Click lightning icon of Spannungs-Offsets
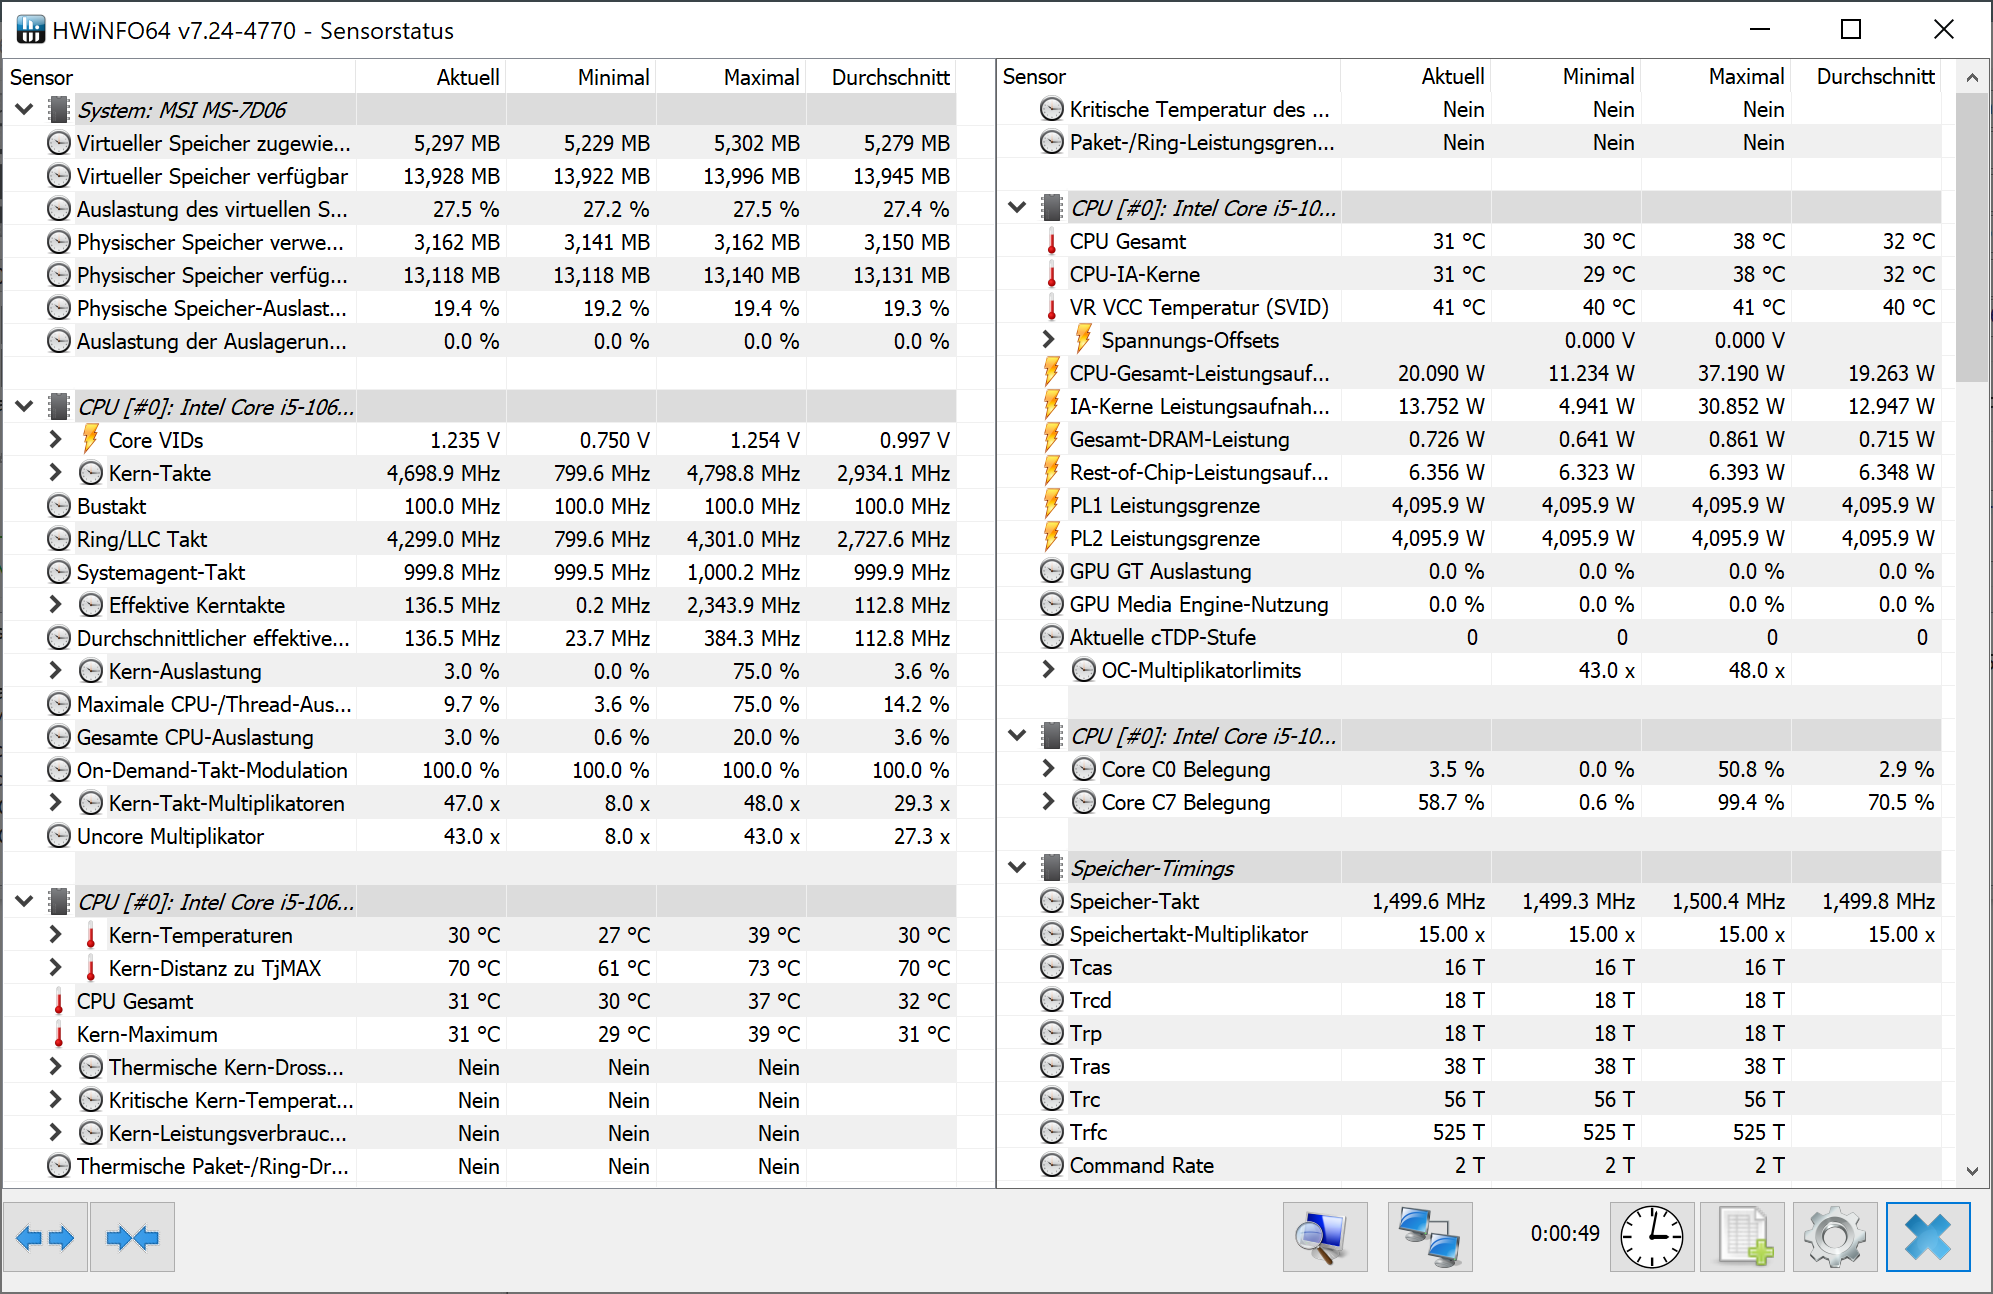This screenshot has height=1294, width=1993. coord(1083,339)
